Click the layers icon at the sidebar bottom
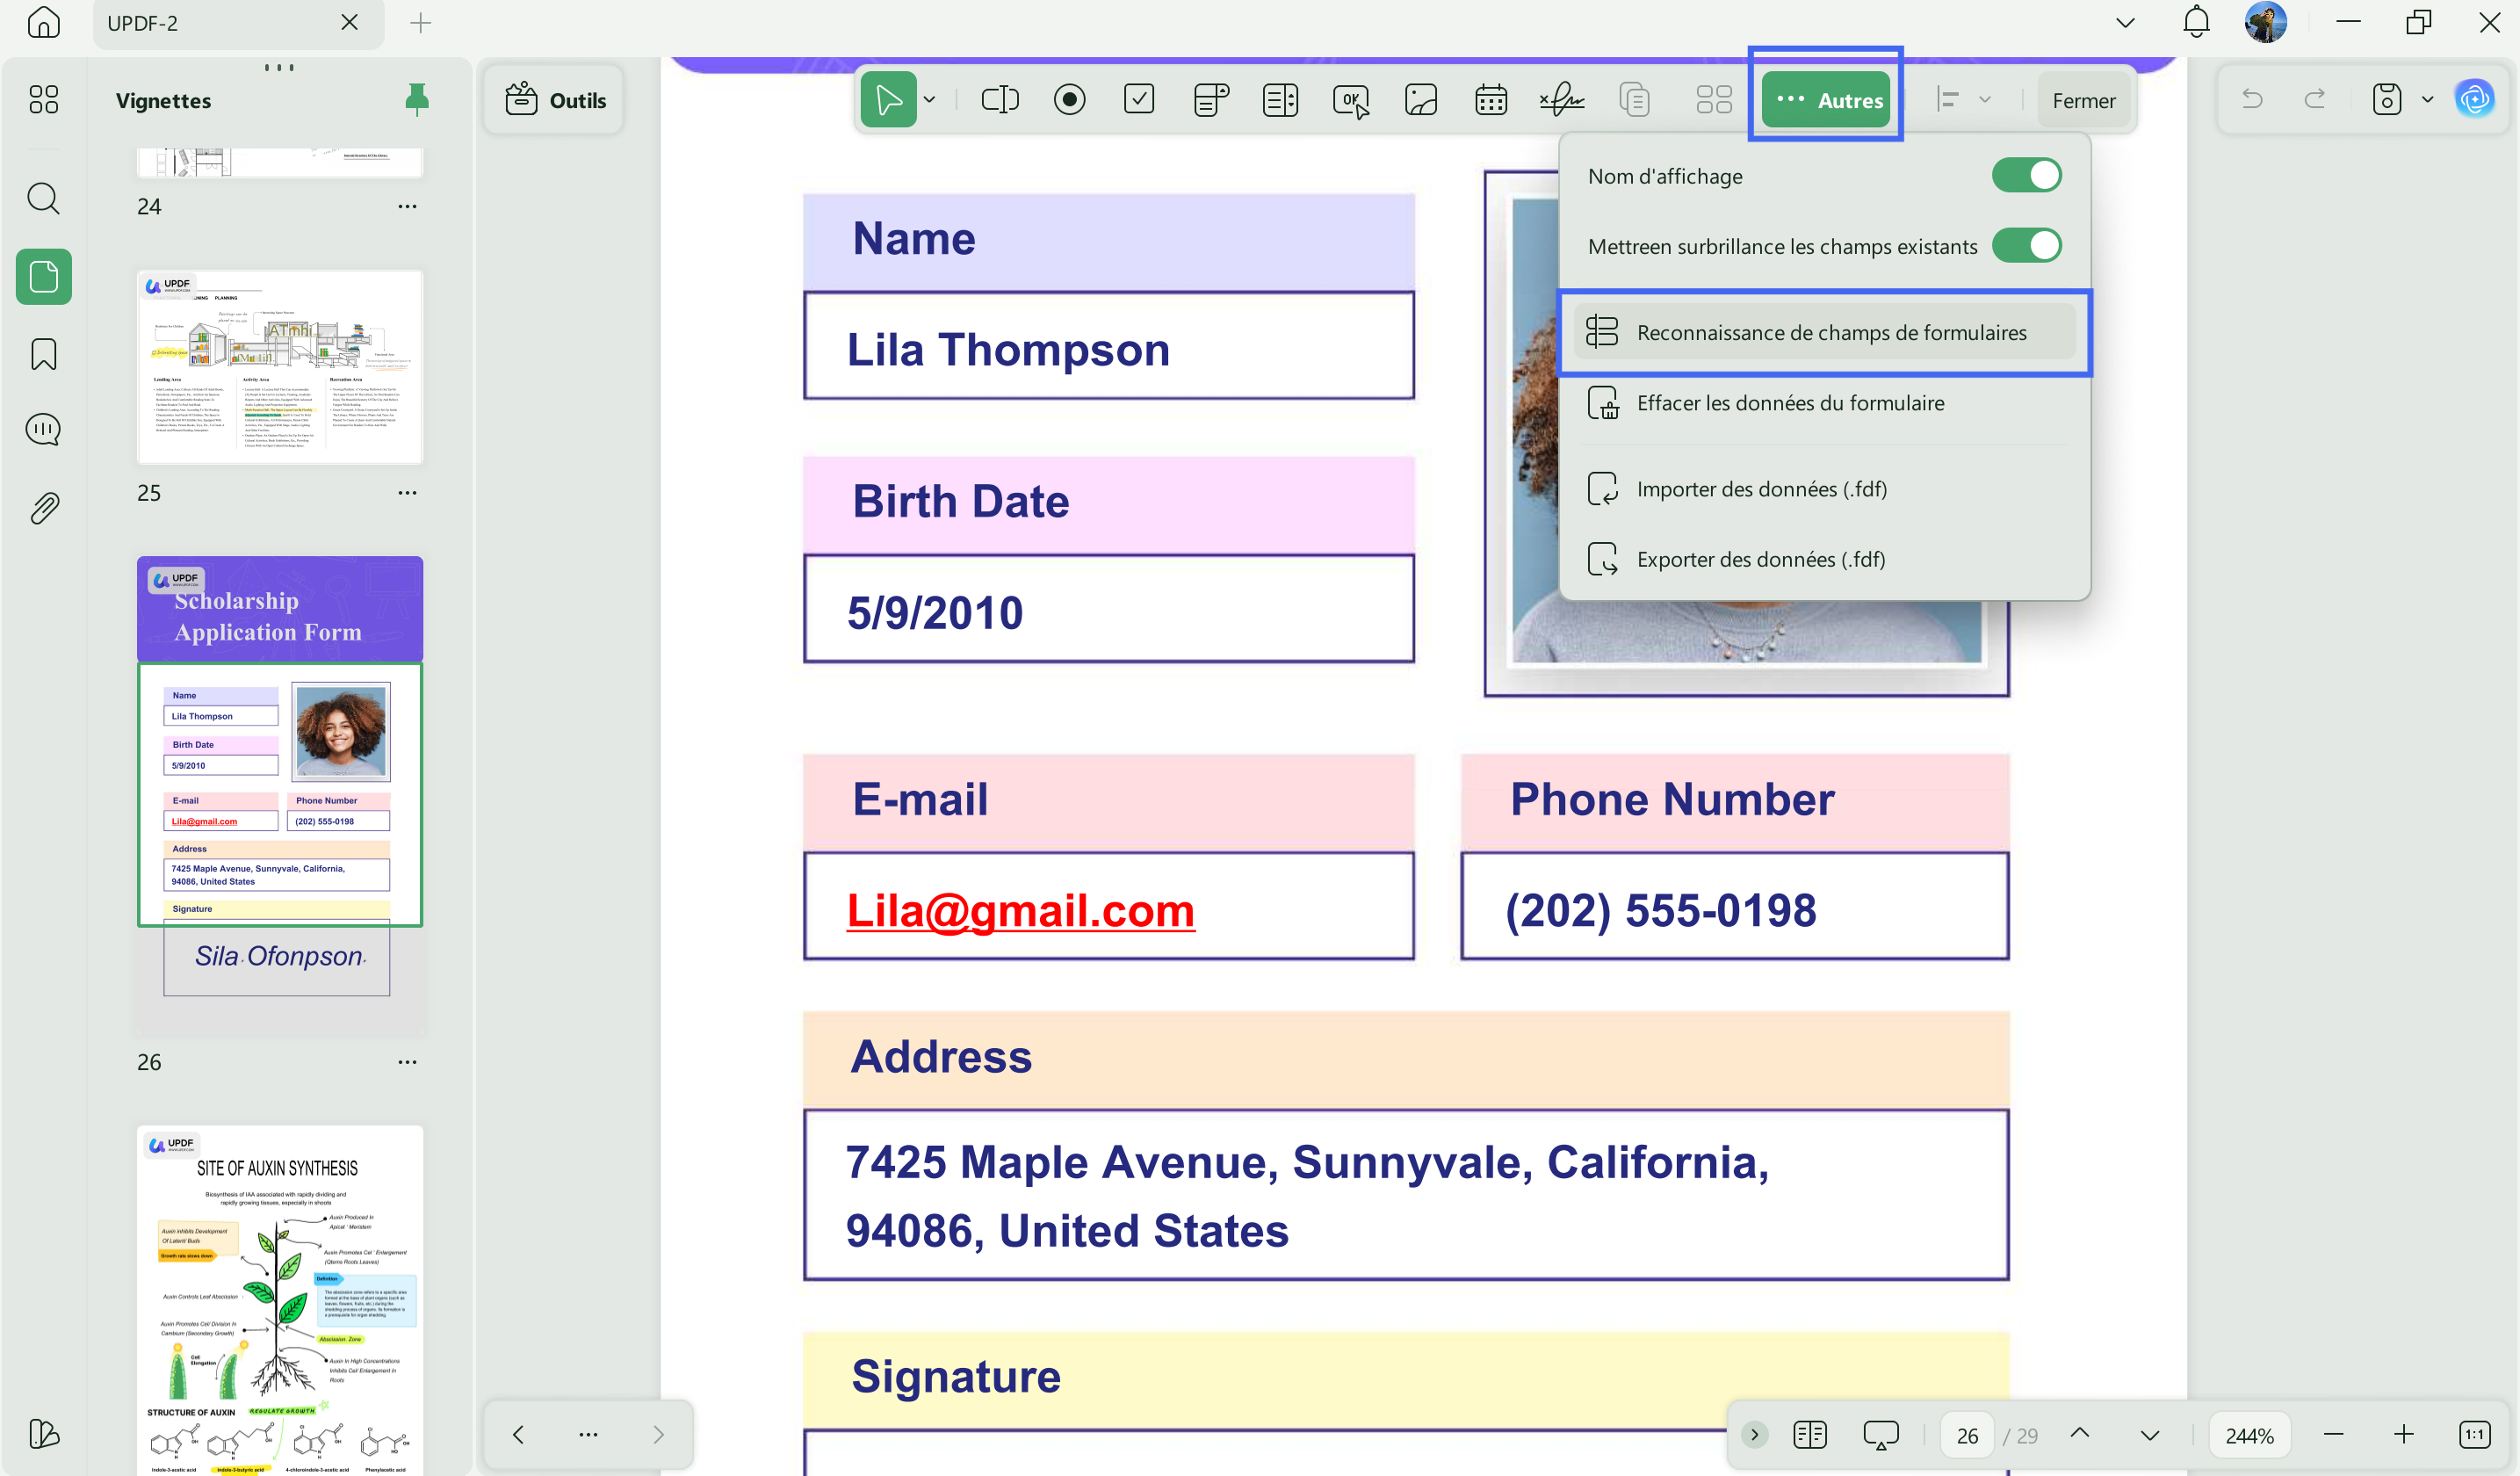The height and width of the screenshot is (1476, 2520). click(43, 1434)
